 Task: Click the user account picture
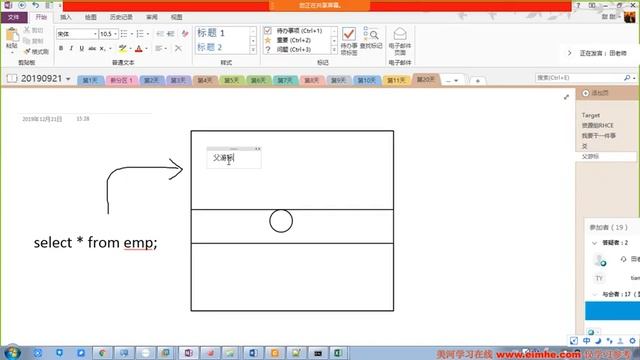pyautogui.click(x=630, y=17)
